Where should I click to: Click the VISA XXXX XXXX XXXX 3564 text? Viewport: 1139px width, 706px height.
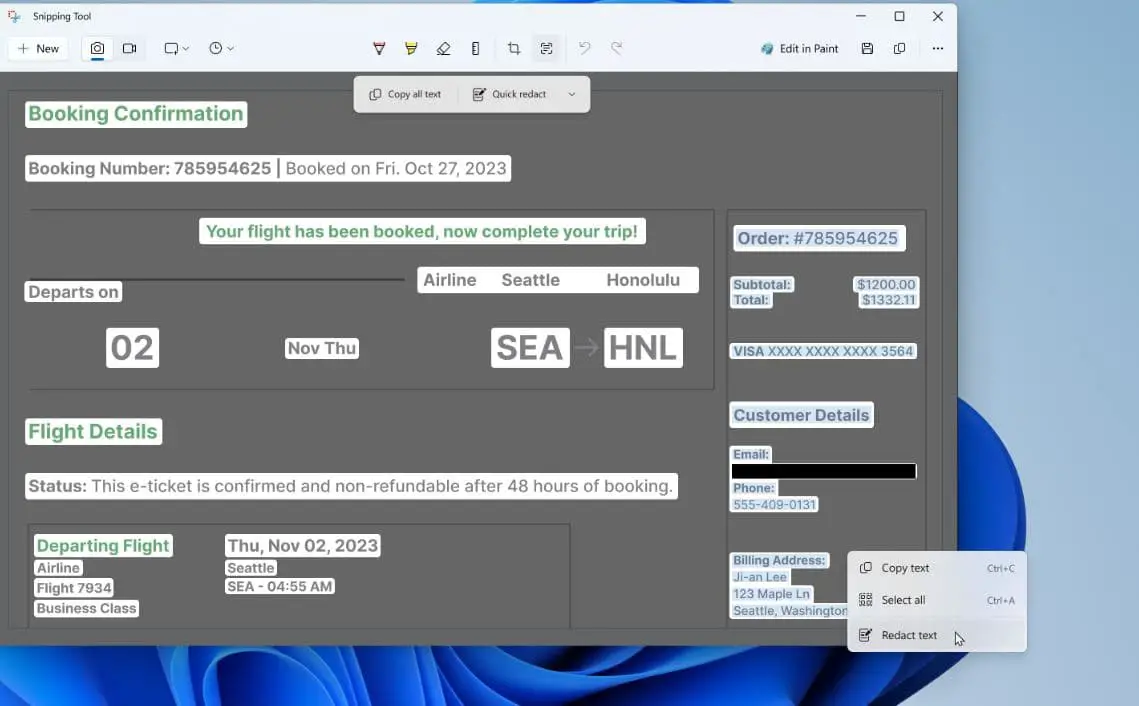click(823, 352)
